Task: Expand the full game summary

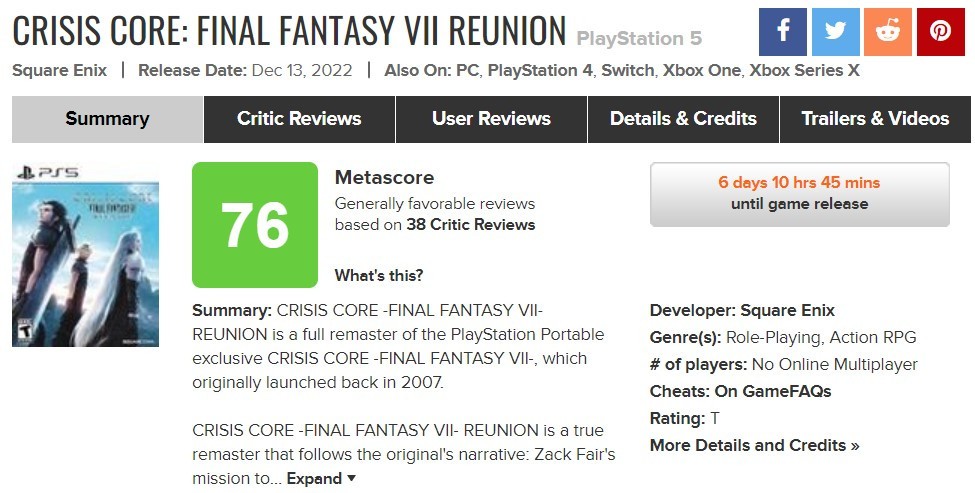Action: pos(321,479)
